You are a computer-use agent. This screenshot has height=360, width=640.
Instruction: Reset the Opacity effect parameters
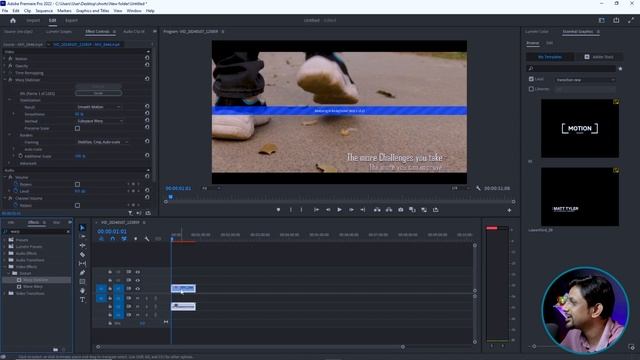pyautogui.click(x=147, y=65)
